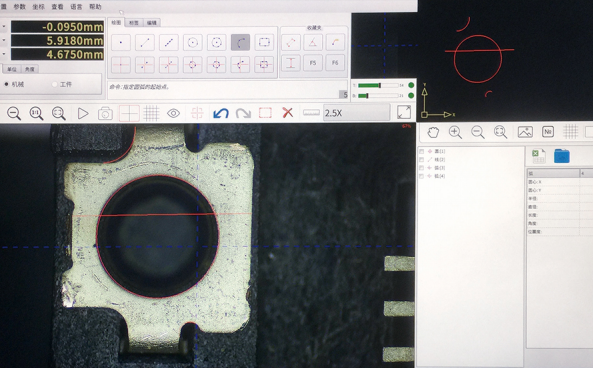
Task: Open the 2.5X magnification dropdown
Action: tap(356, 113)
